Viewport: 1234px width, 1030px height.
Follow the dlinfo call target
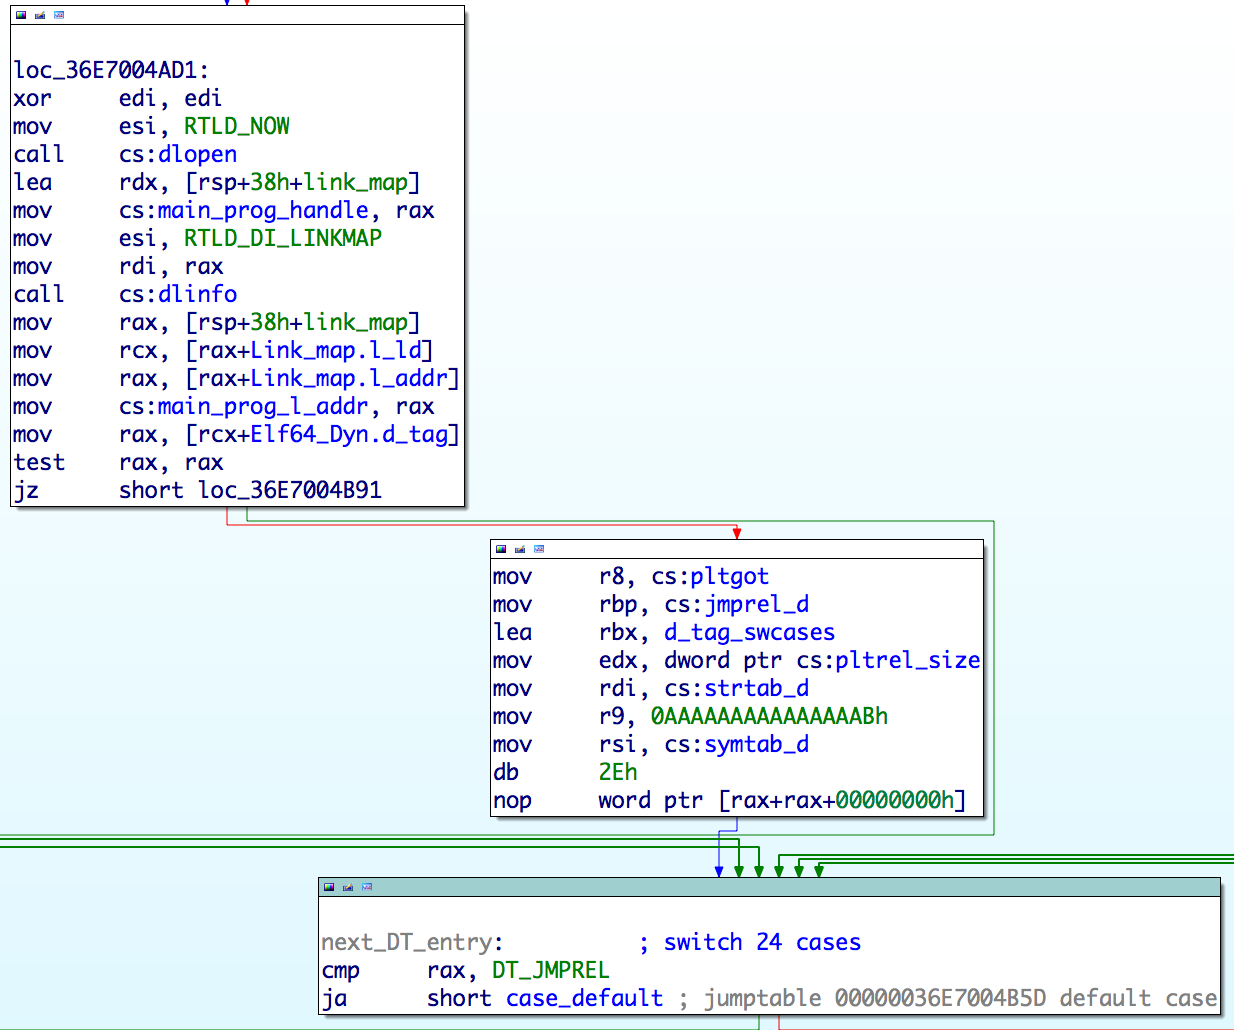(197, 294)
